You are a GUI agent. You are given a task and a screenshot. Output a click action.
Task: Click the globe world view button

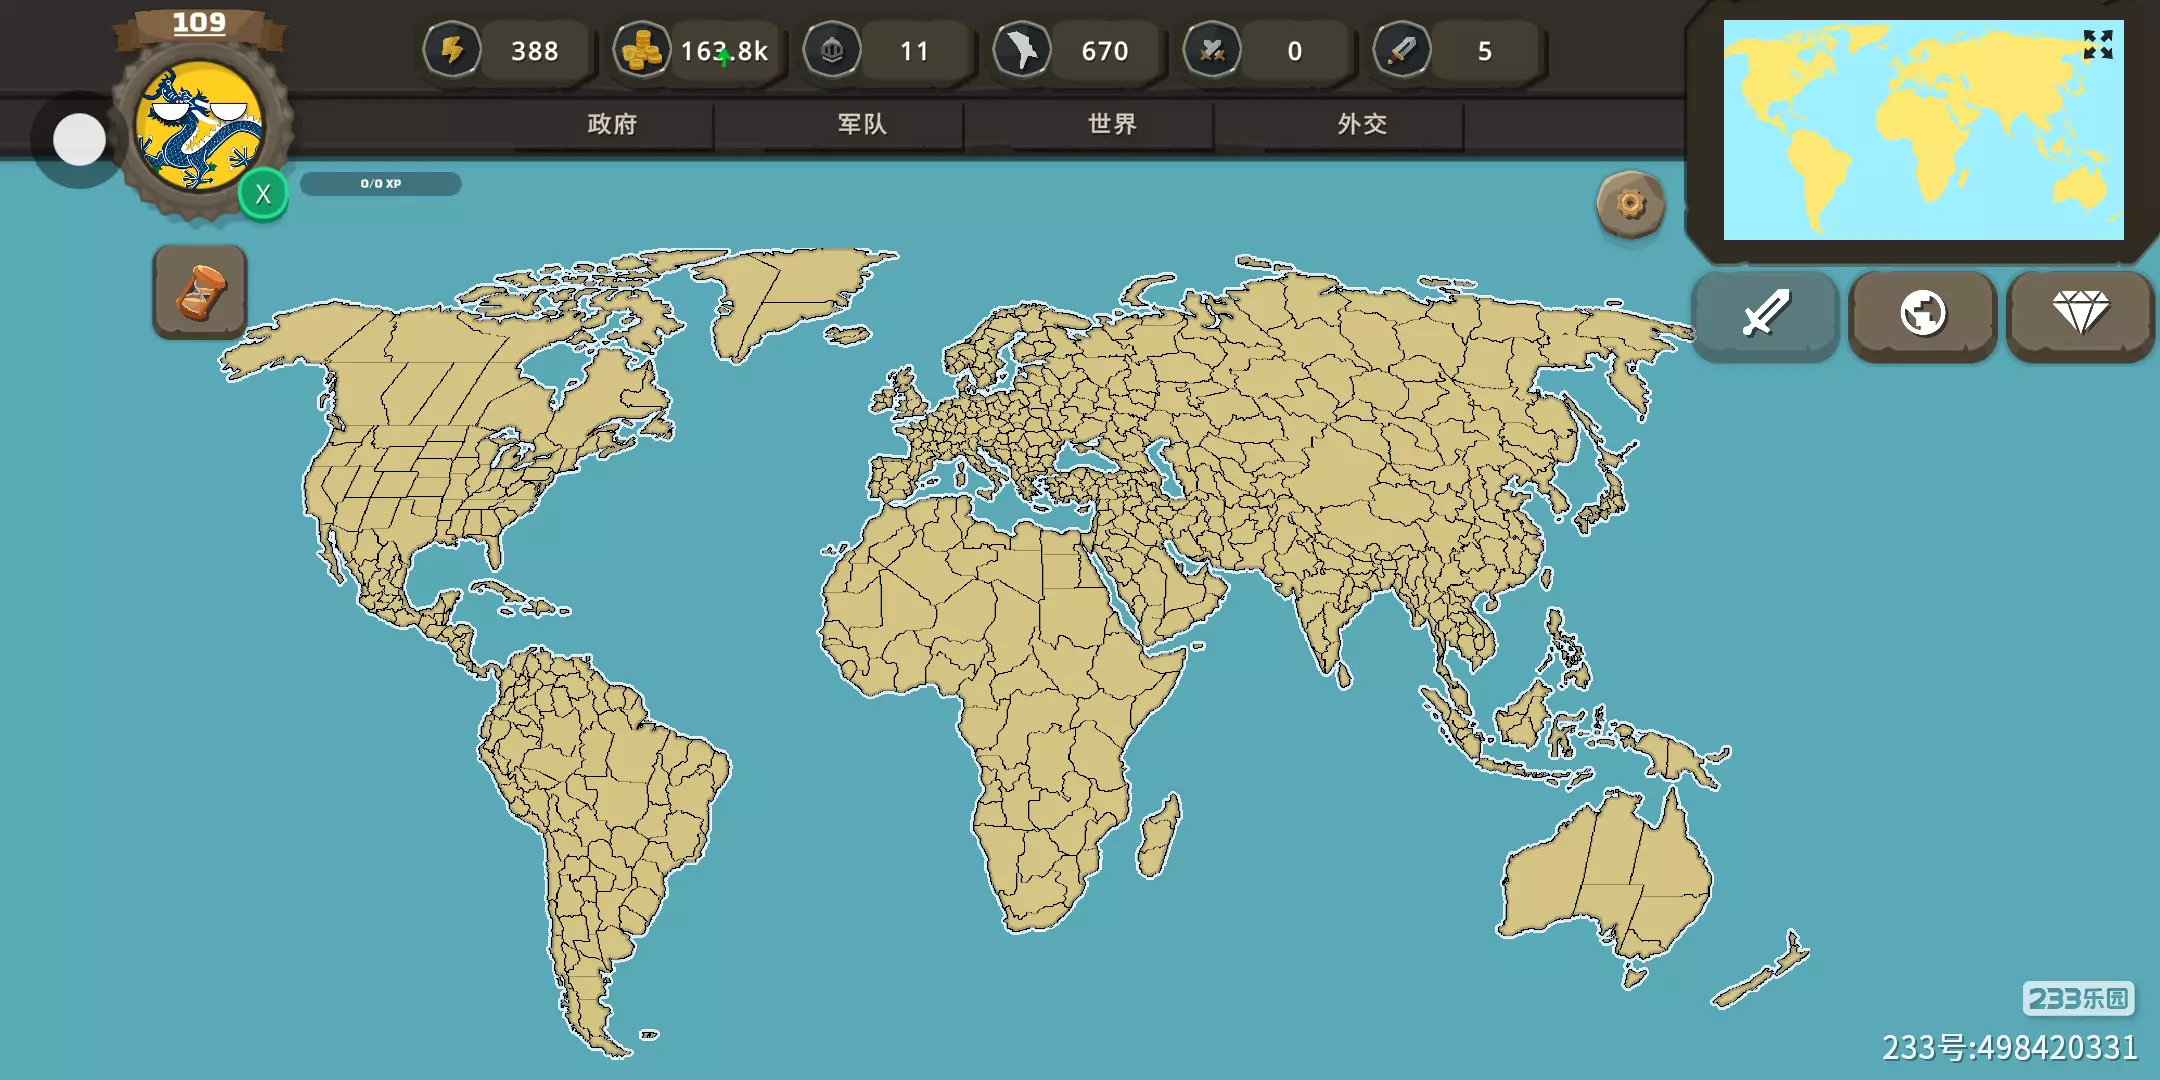point(1922,314)
